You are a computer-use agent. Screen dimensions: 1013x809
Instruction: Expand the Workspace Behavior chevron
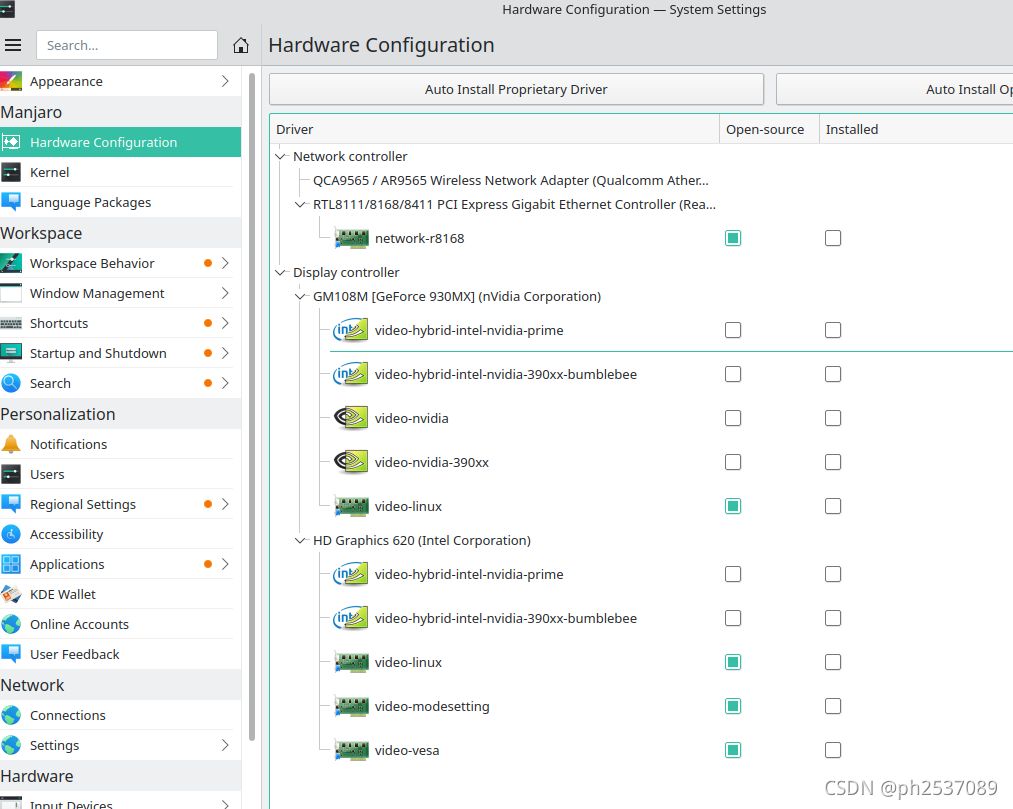coord(225,263)
